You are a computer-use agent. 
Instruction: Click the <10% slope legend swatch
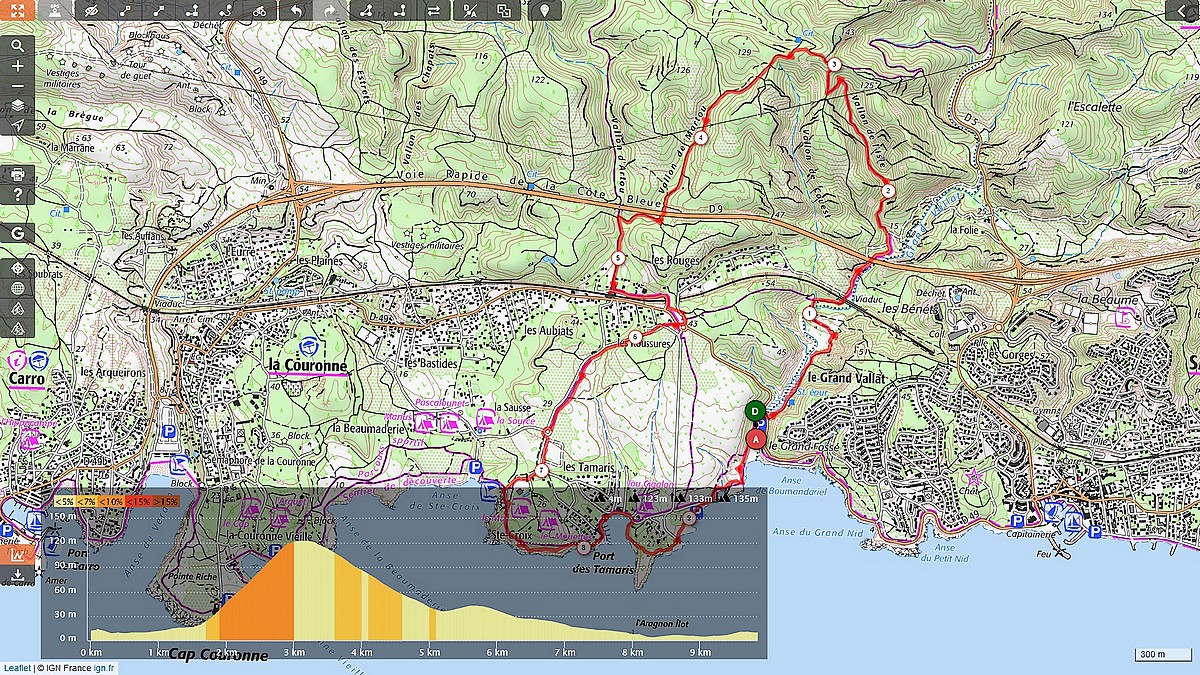click(x=112, y=501)
